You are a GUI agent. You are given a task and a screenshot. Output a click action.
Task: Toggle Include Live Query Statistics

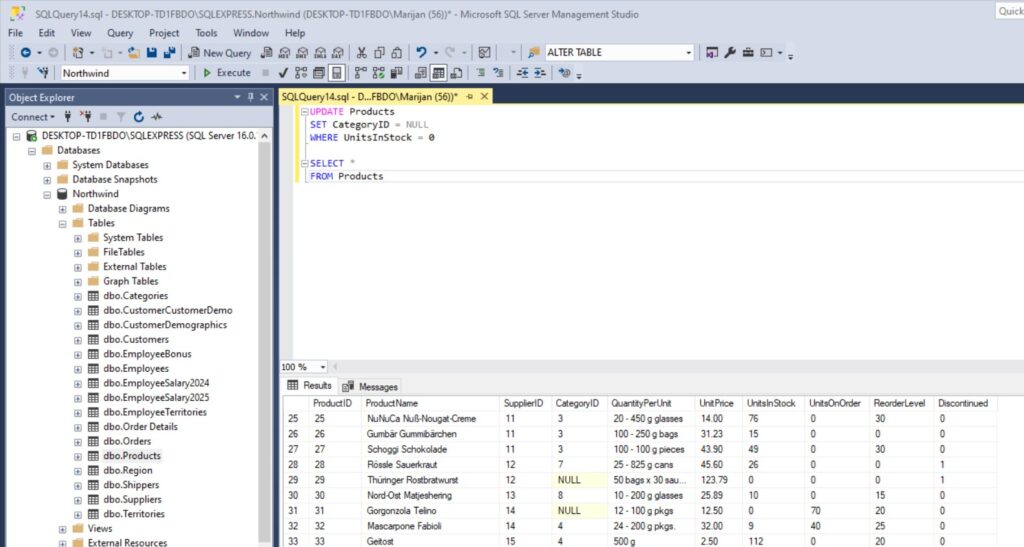pyautogui.click(x=379, y=72)
